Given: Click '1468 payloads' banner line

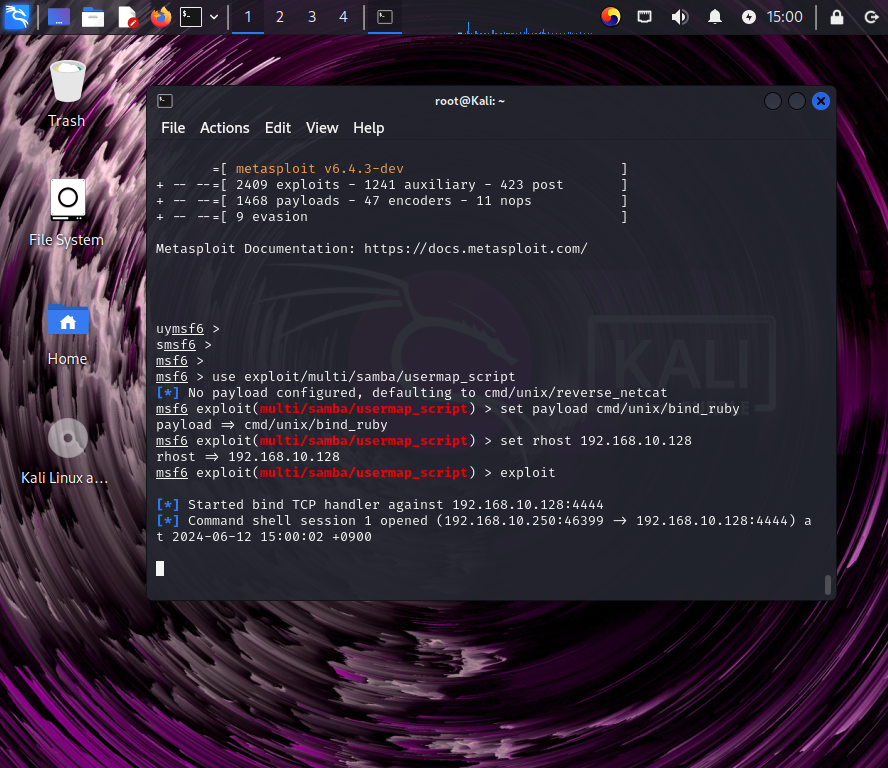Looking at the screenshot, I should point(392,200).
